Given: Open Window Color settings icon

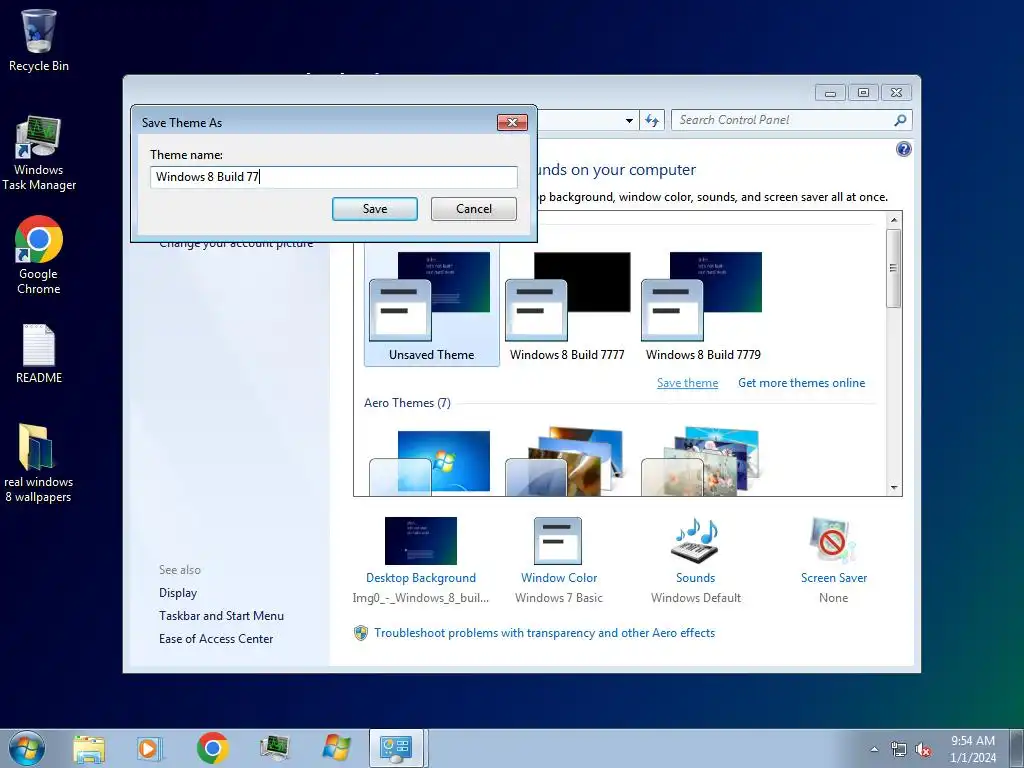Looking at the screenshot, I should (558, 541).
